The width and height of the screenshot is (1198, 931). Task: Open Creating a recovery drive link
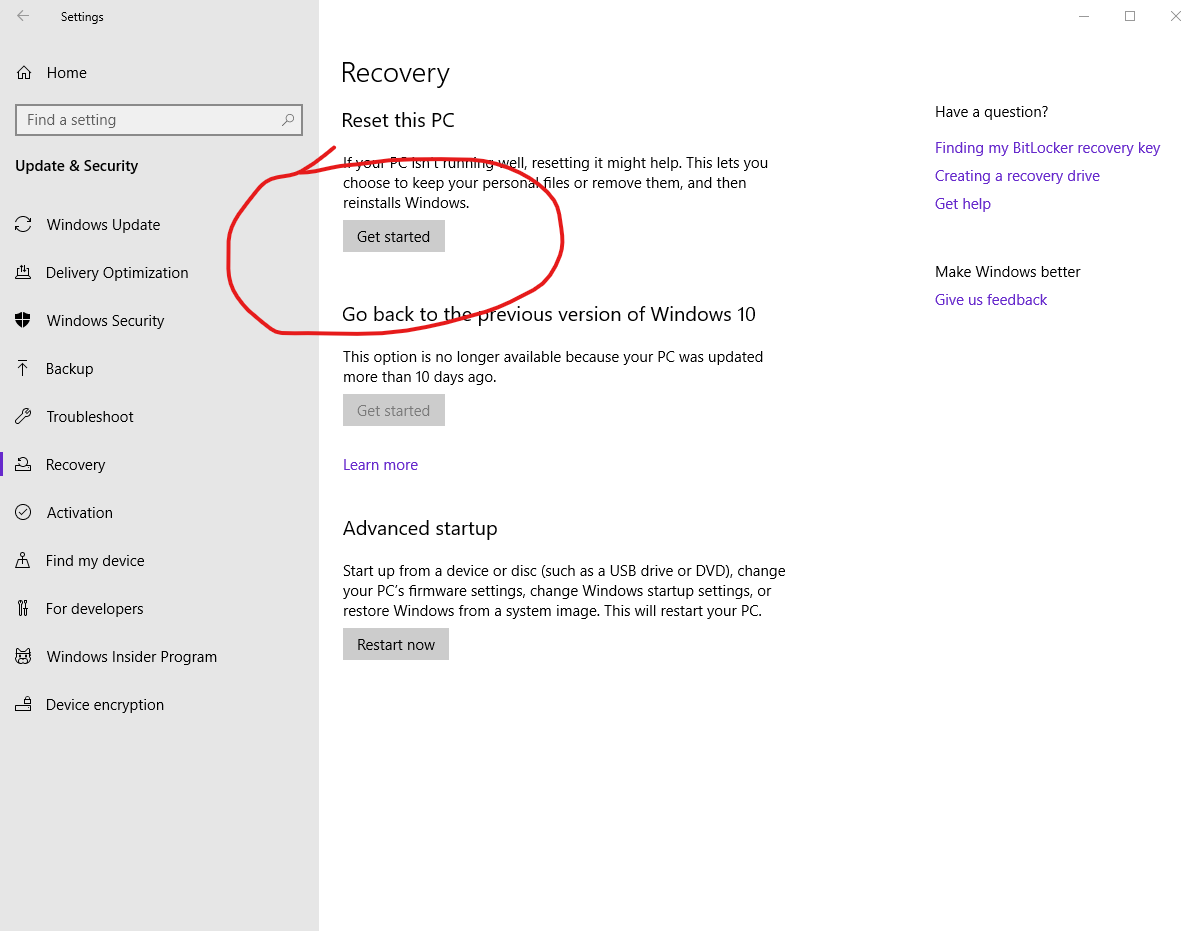[1018, 176]
